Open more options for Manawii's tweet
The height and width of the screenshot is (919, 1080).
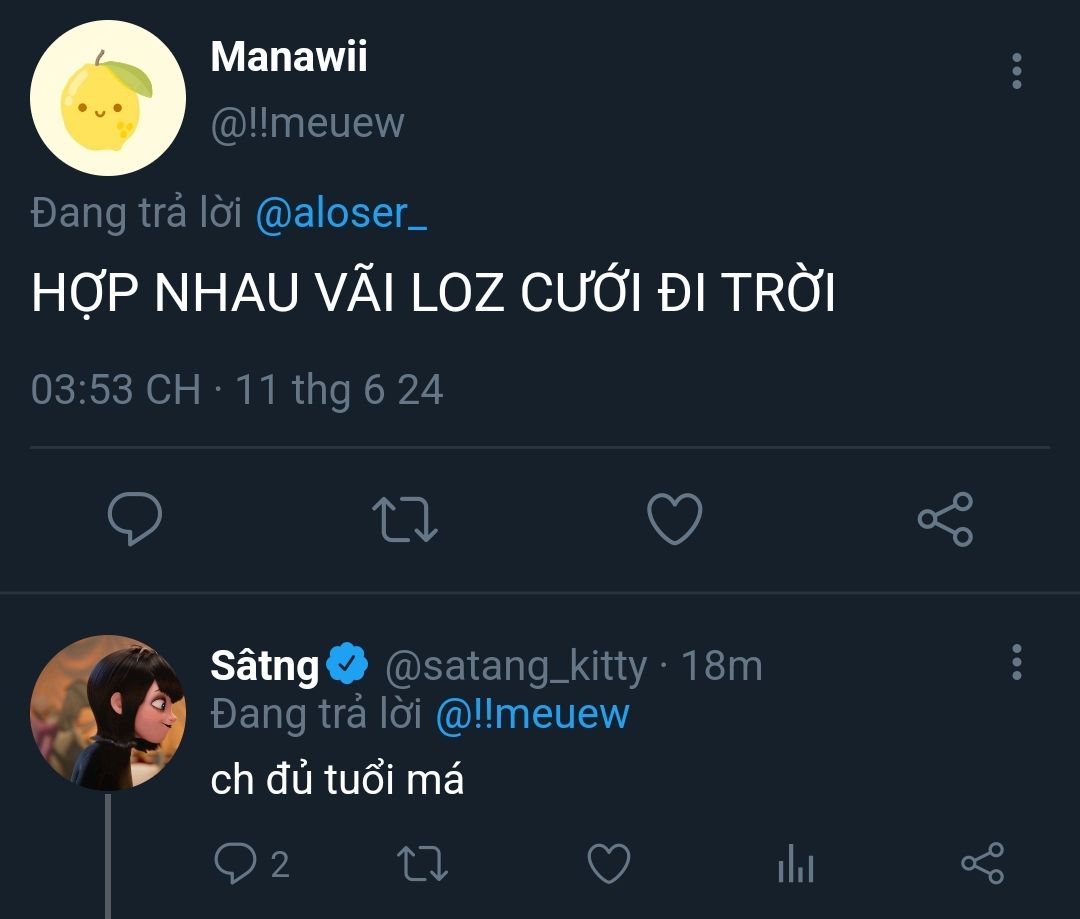(1017, 72)
